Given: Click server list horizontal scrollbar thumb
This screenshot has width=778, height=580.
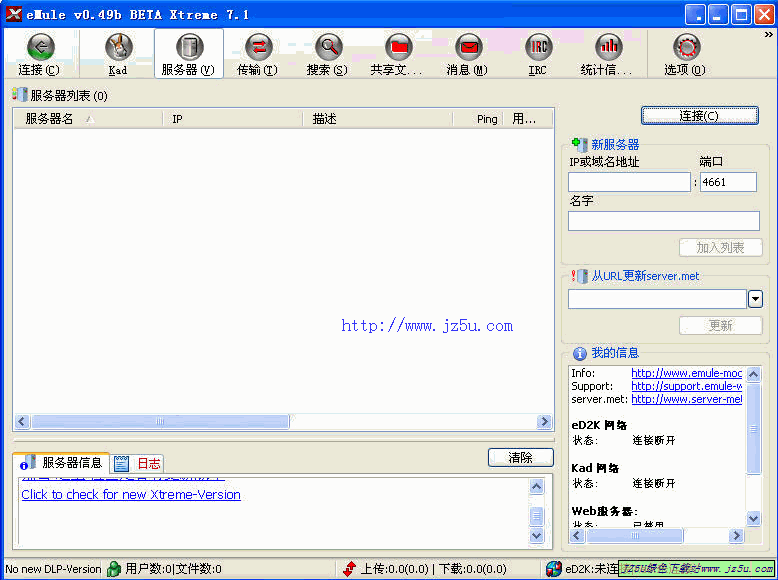Looking at the screenshot, I should coord(160,422).
